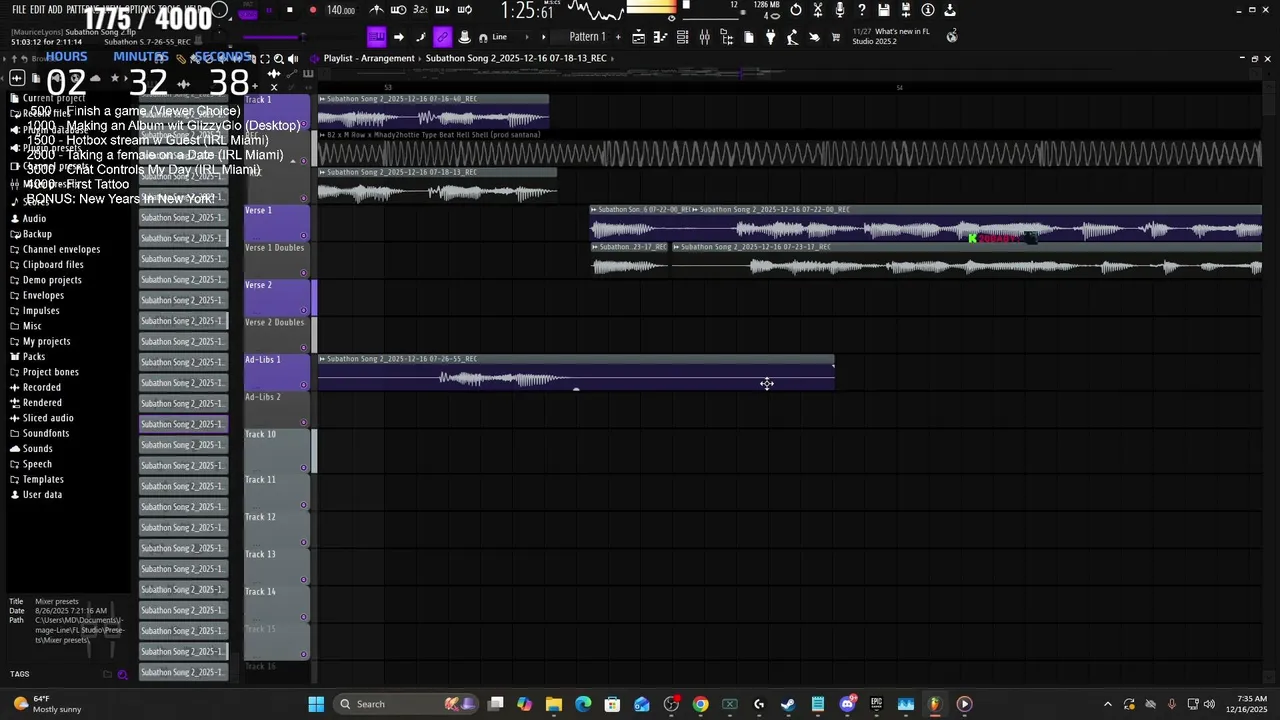Expand the Channel envelopes folder
This screenshot has width=1280, height=720.
(x=61, y=249)
